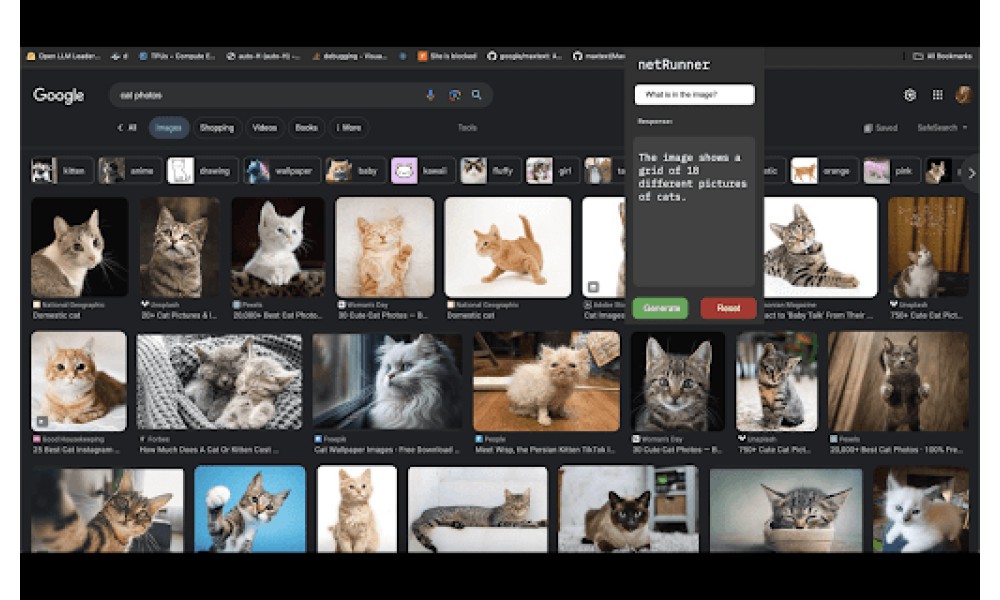This screenshot has width=1000, height=600.
Task: Open '750+ Cute Cat Pict...' thumbnail in first row
Action: [x=928, y=247]
